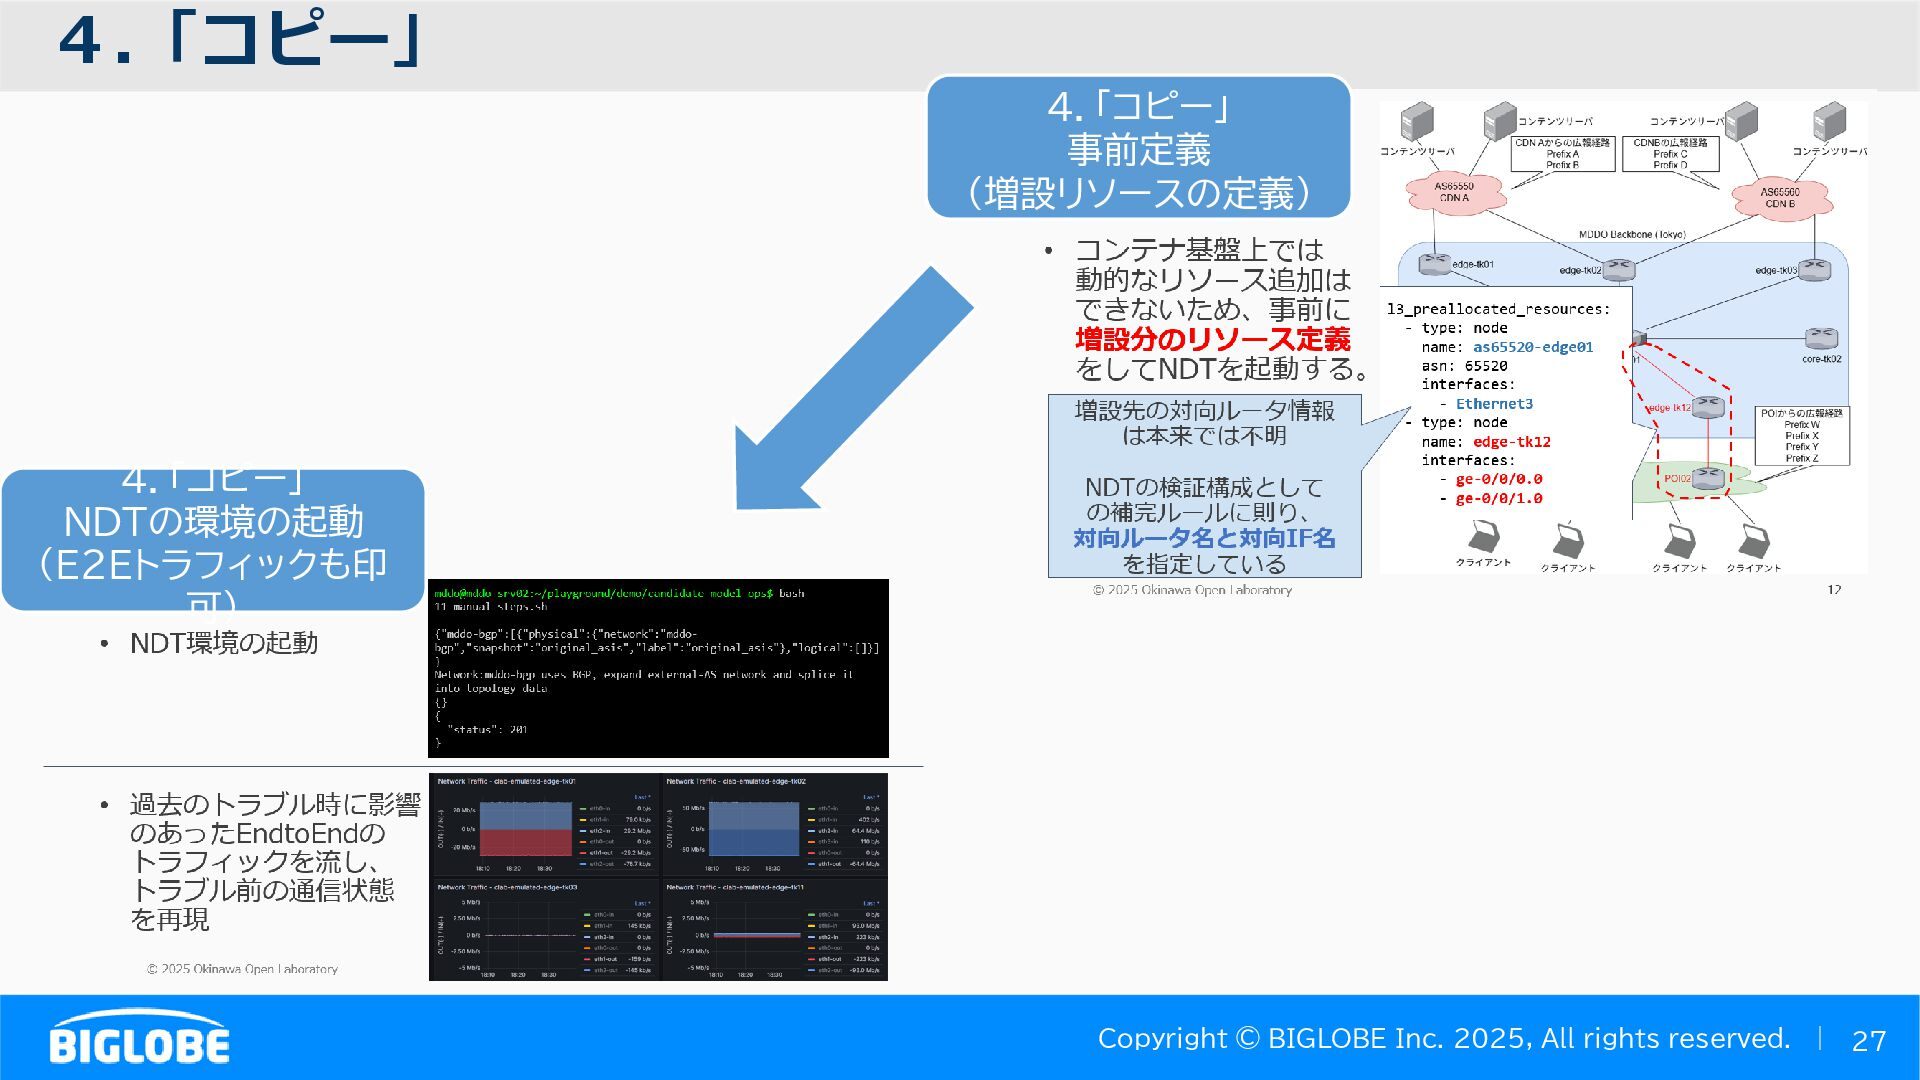Click the rightmost client laptop icon

pyautogui.click(x=1754, y=543)
